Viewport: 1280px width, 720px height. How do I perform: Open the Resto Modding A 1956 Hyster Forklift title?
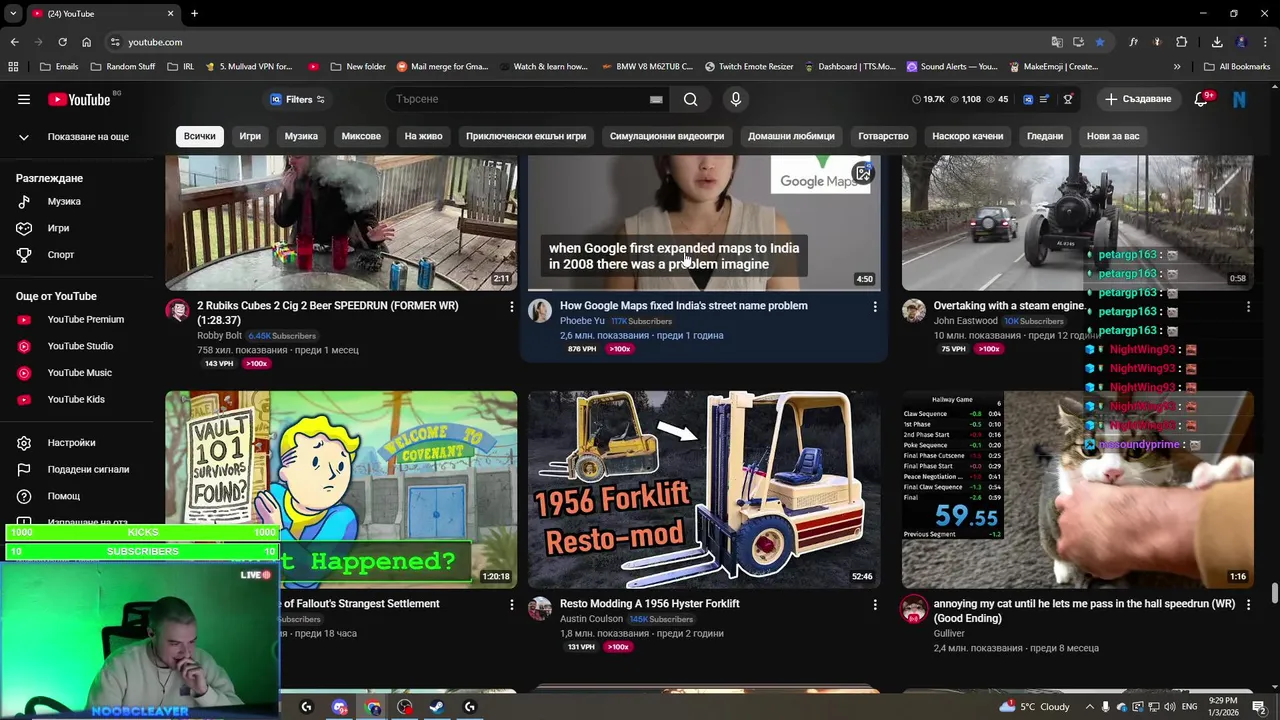point(650,604)
